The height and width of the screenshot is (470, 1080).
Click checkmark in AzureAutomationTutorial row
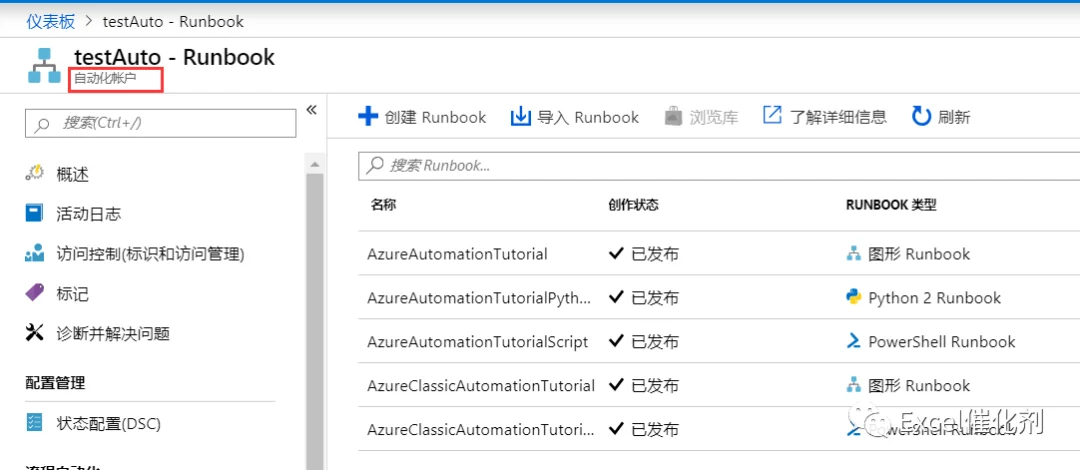[x=616, y=254]
